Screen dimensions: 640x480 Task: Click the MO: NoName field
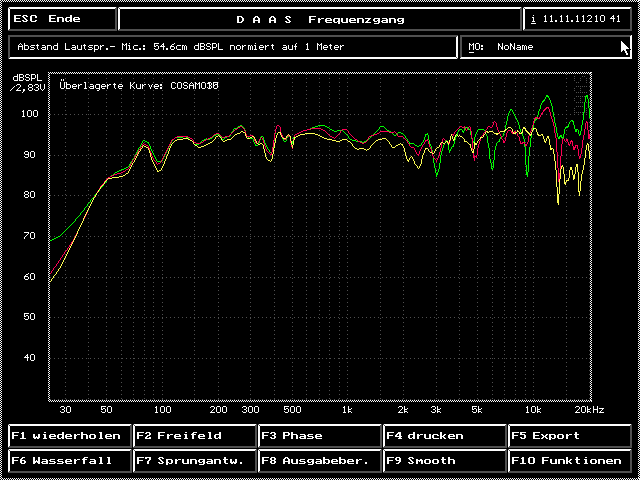546,47
